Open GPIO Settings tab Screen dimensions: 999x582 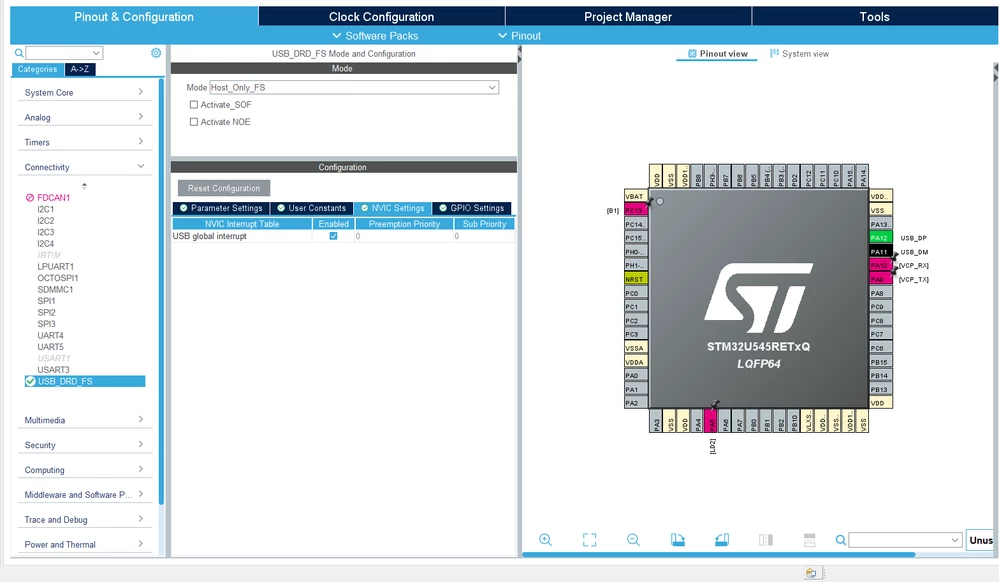471,208
